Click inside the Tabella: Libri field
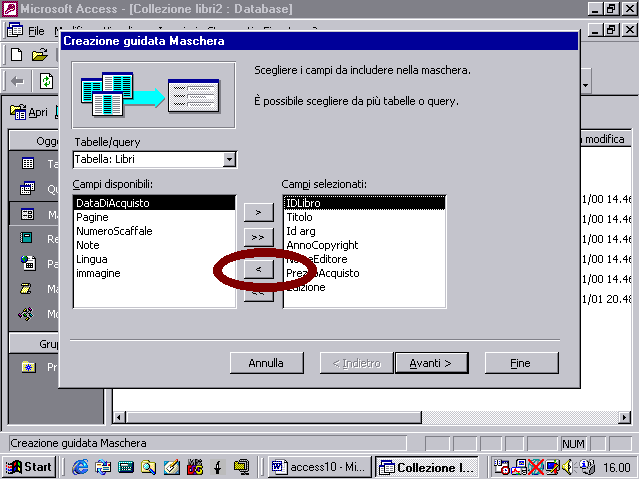 148,159
